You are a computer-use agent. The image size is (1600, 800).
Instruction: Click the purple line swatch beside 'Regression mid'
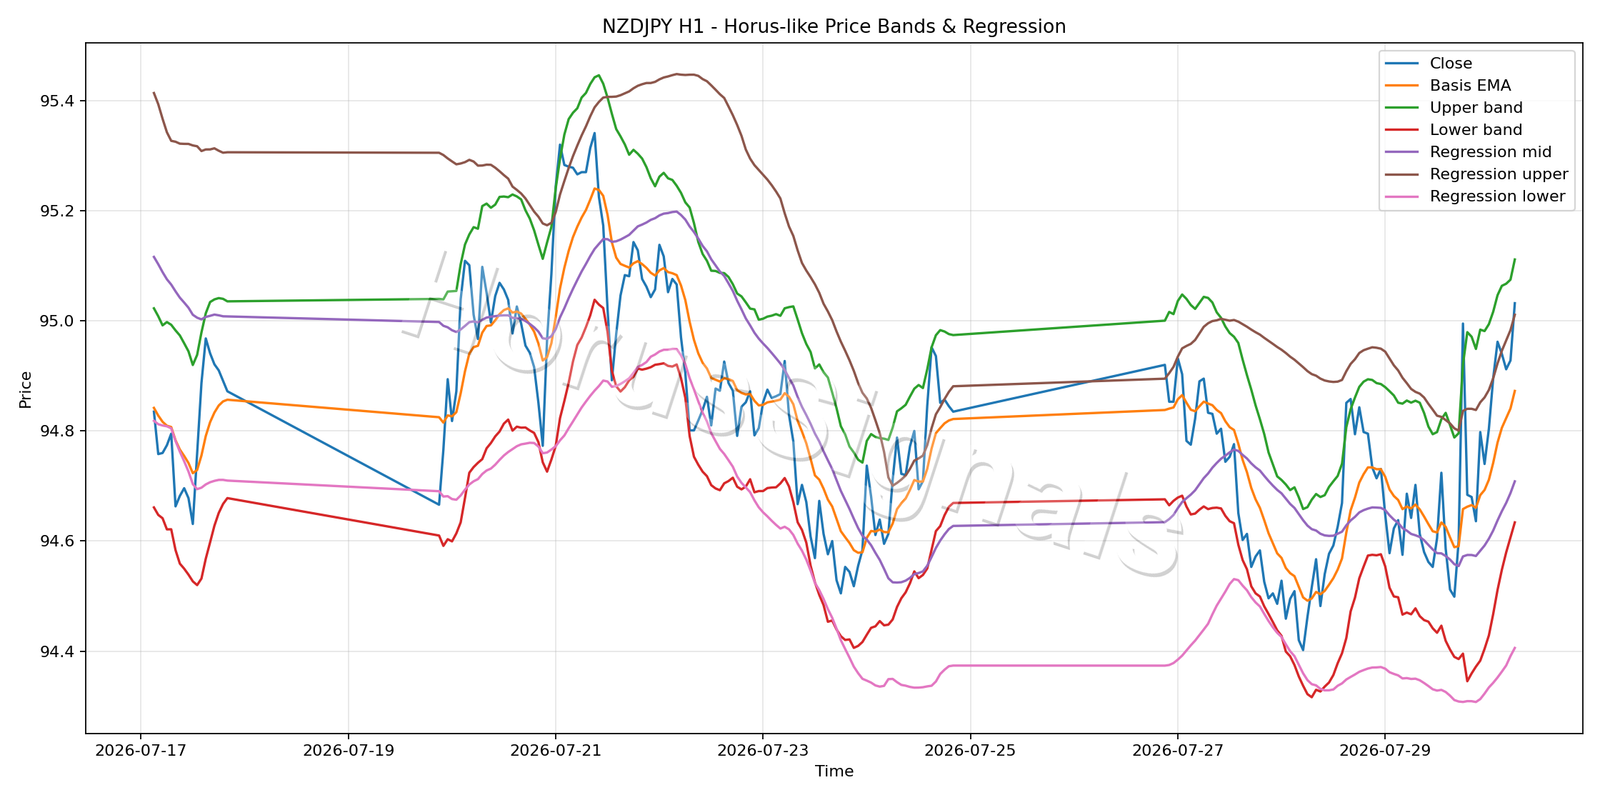[1402, 152]
